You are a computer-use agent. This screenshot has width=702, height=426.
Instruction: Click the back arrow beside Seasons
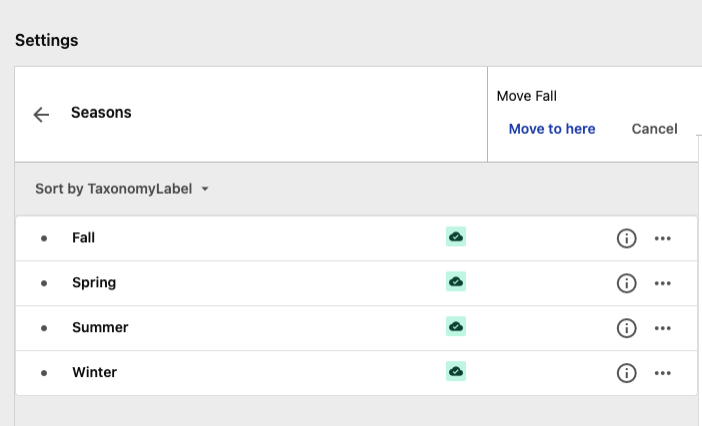coord(41,114)
